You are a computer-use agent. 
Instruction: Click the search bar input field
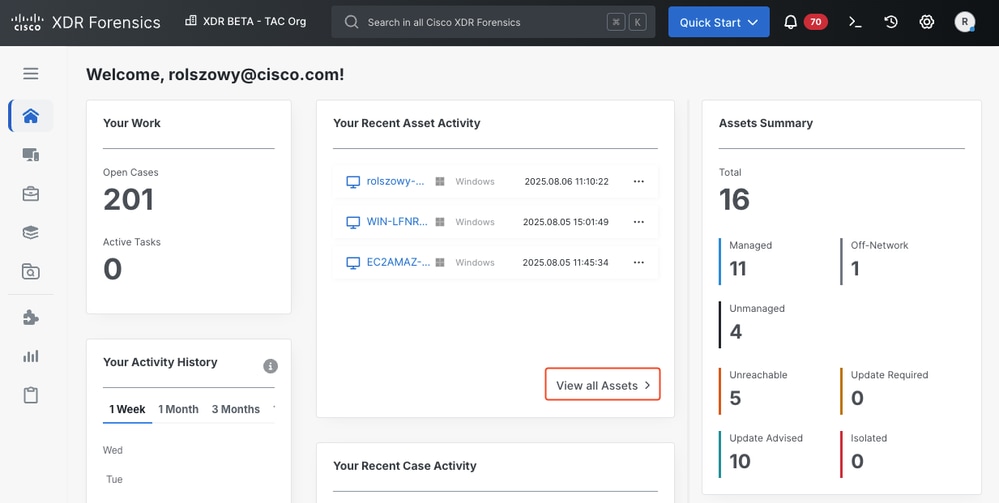(x=480, y=22)
